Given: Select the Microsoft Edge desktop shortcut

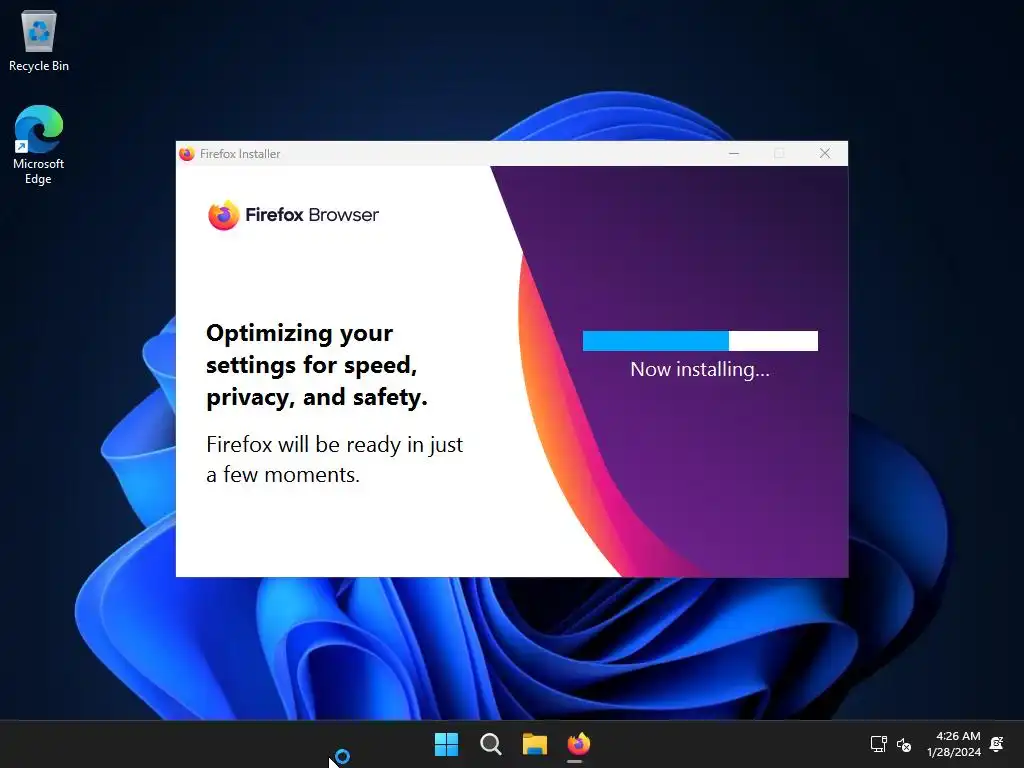Looking at the screenshot, I should point(39,144).
